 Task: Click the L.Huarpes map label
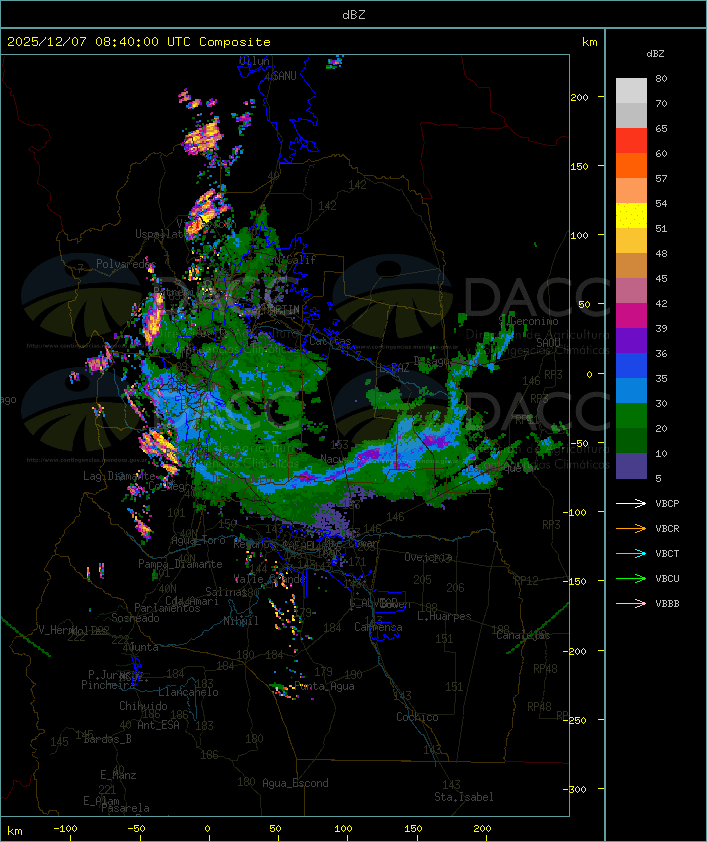tap(444, 616)
